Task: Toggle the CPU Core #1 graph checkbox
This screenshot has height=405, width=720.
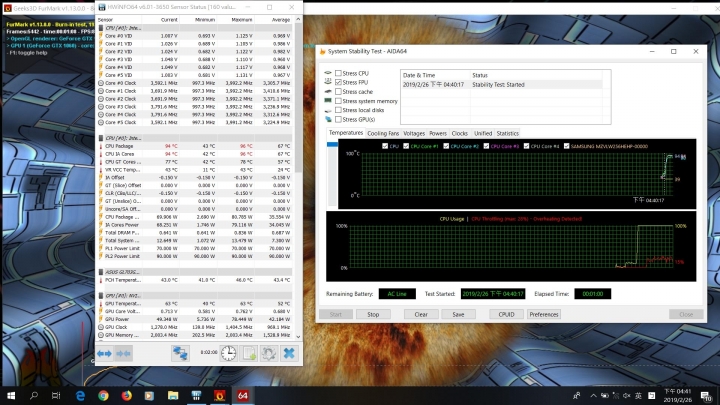Action: 406,146
